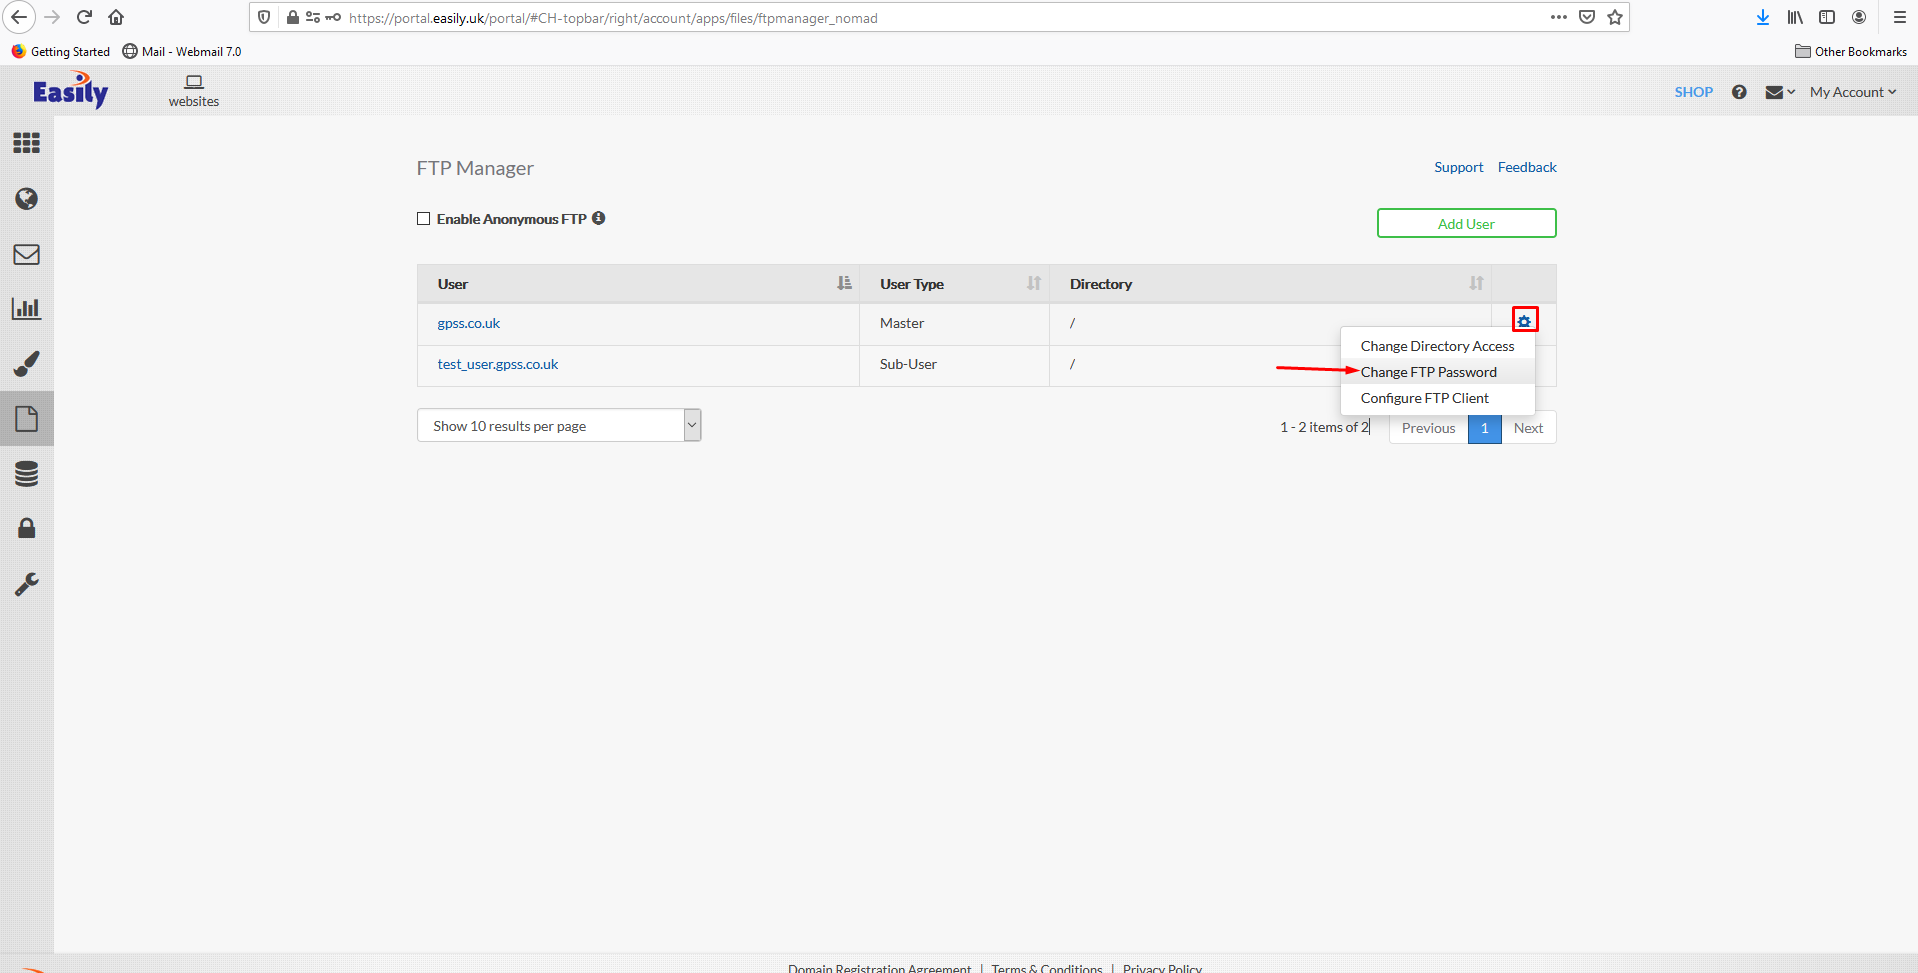Open the email envelope icon in sidebar

[27, 255]
